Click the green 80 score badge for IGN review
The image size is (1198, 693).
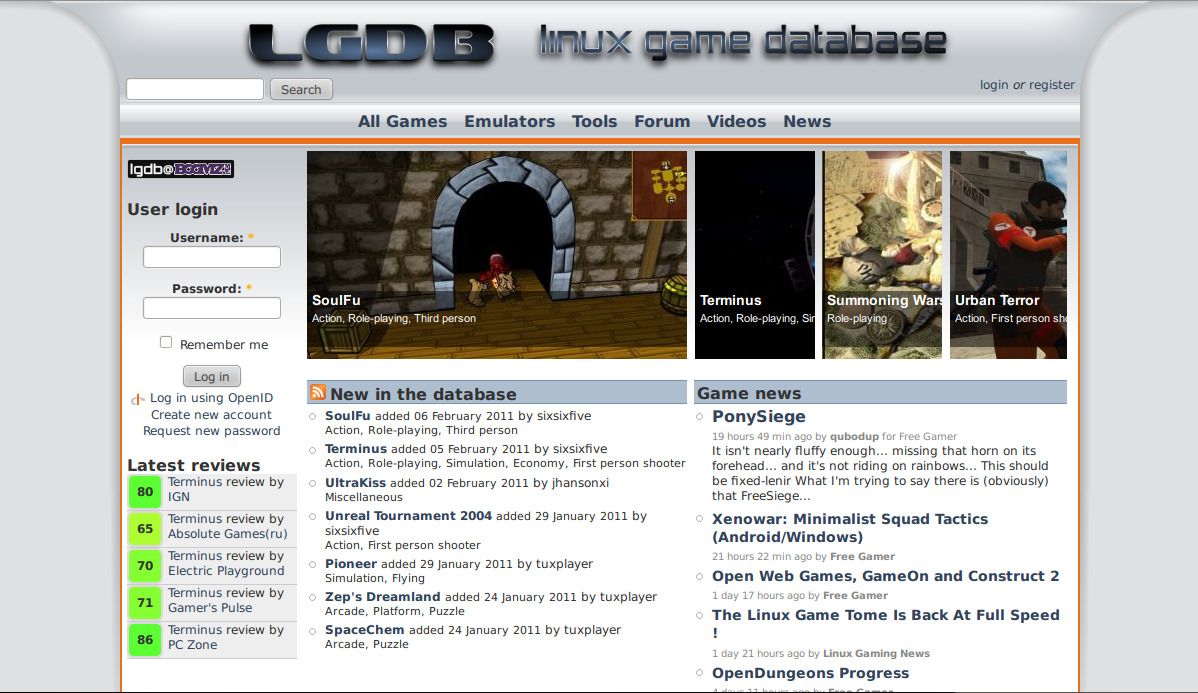tap(144, 492)
